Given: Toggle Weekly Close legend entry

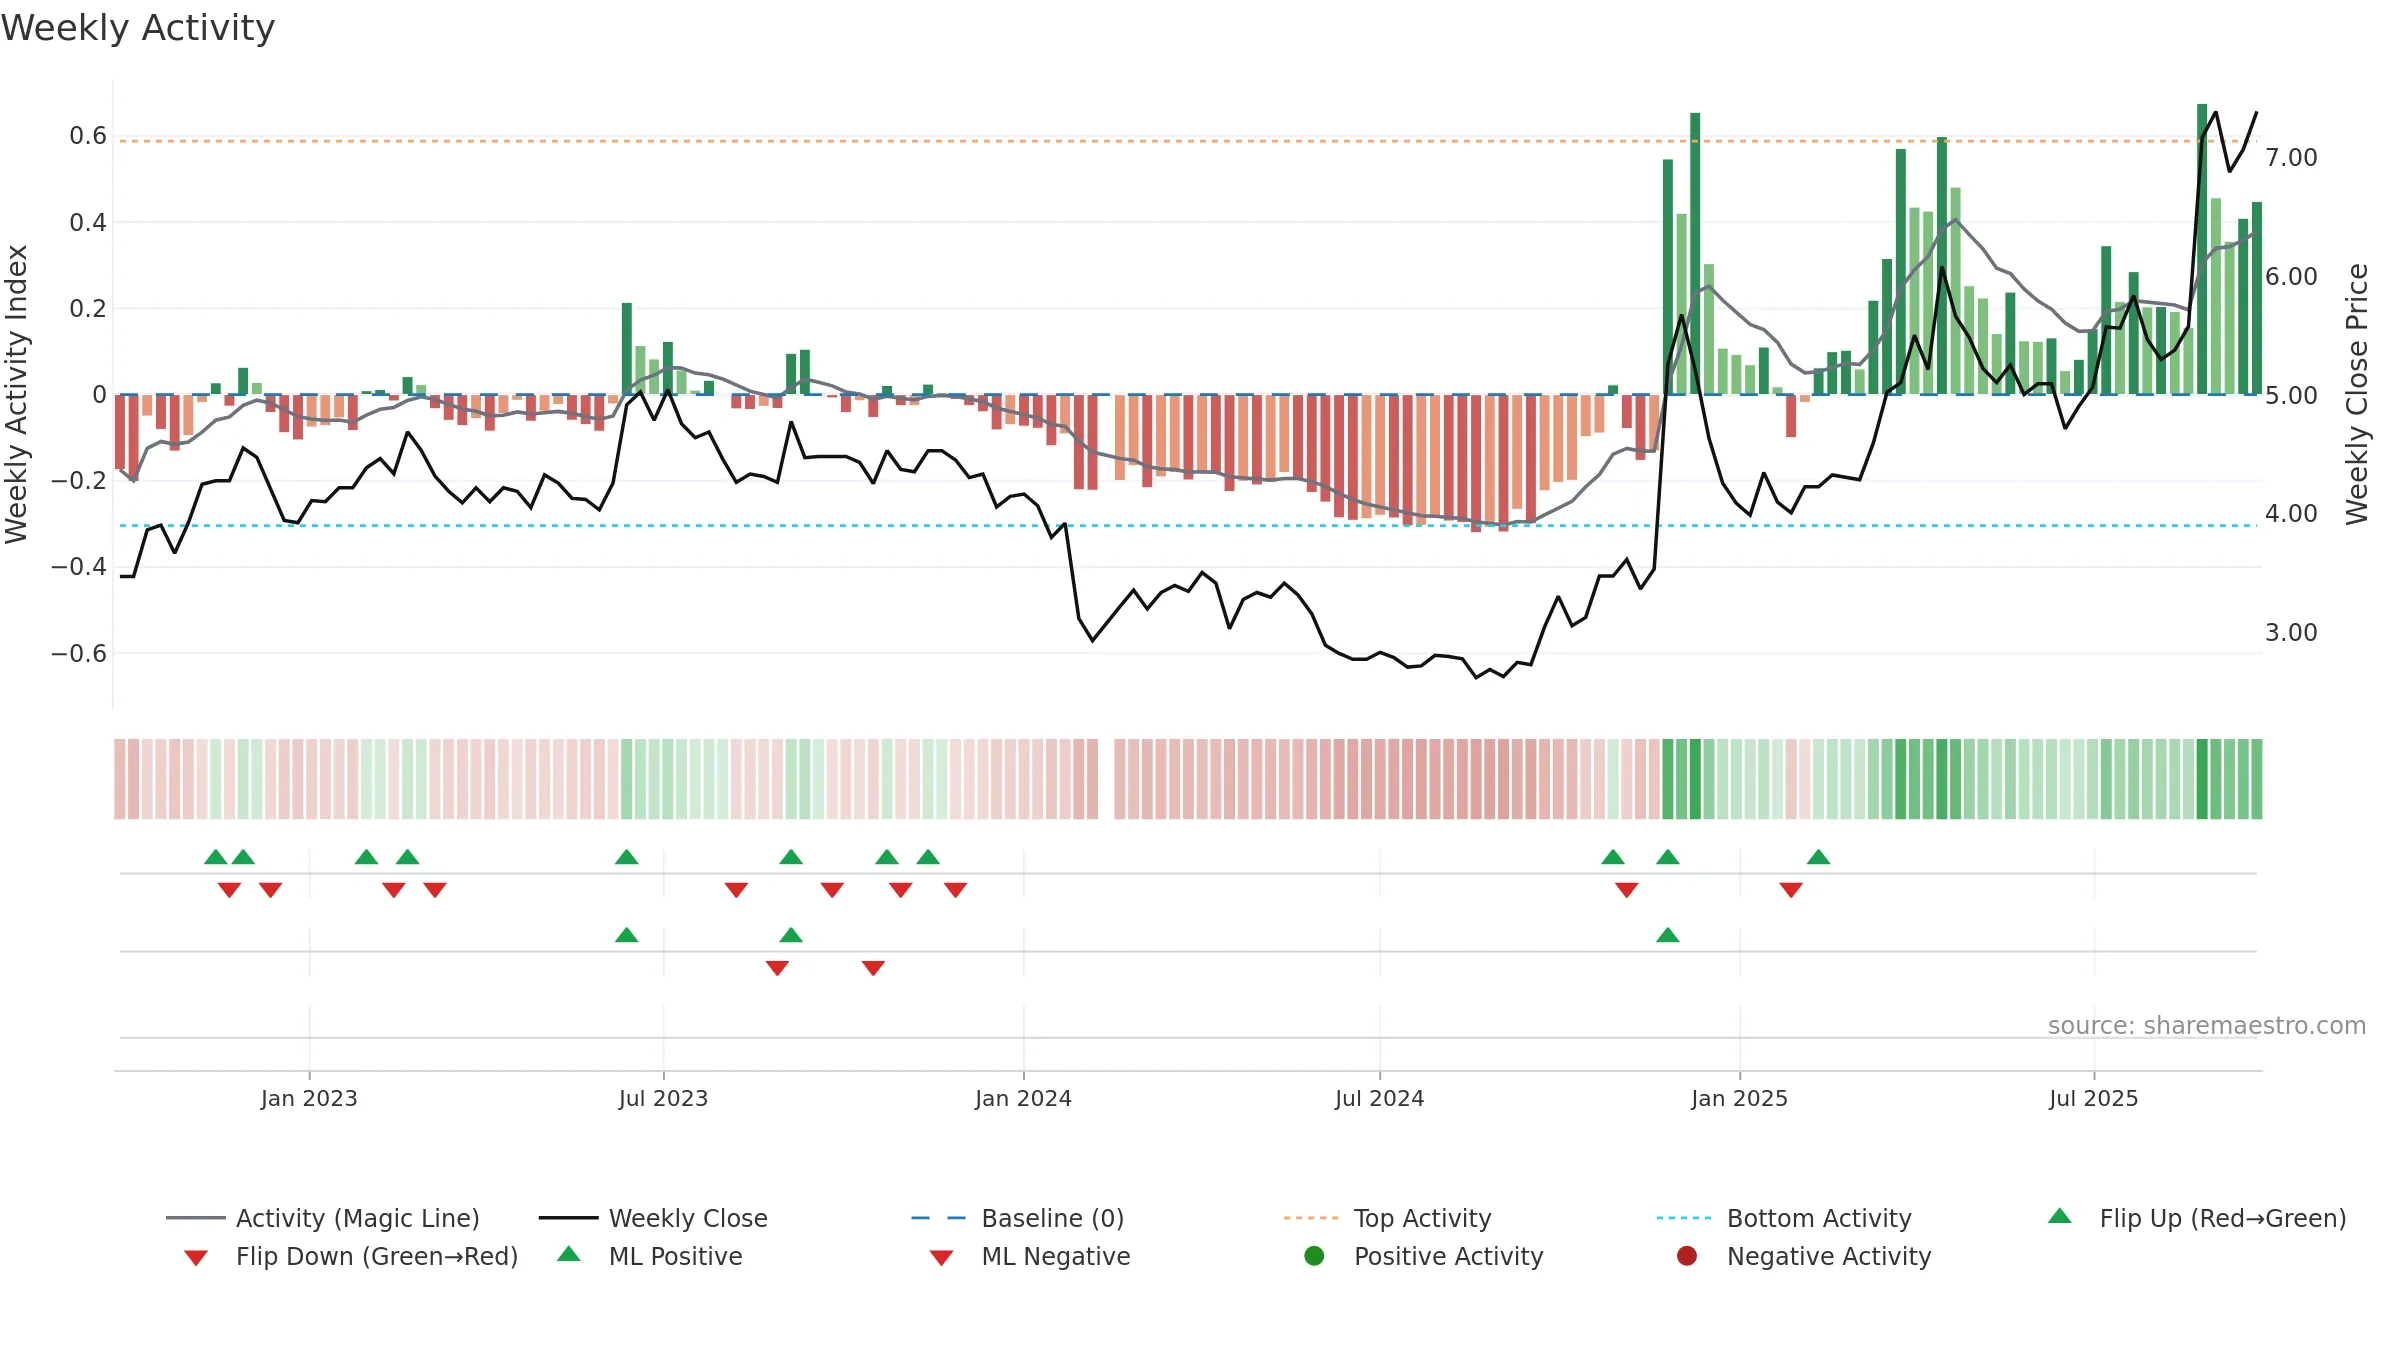Looking at the screenshot, I should click(653, 1218).
